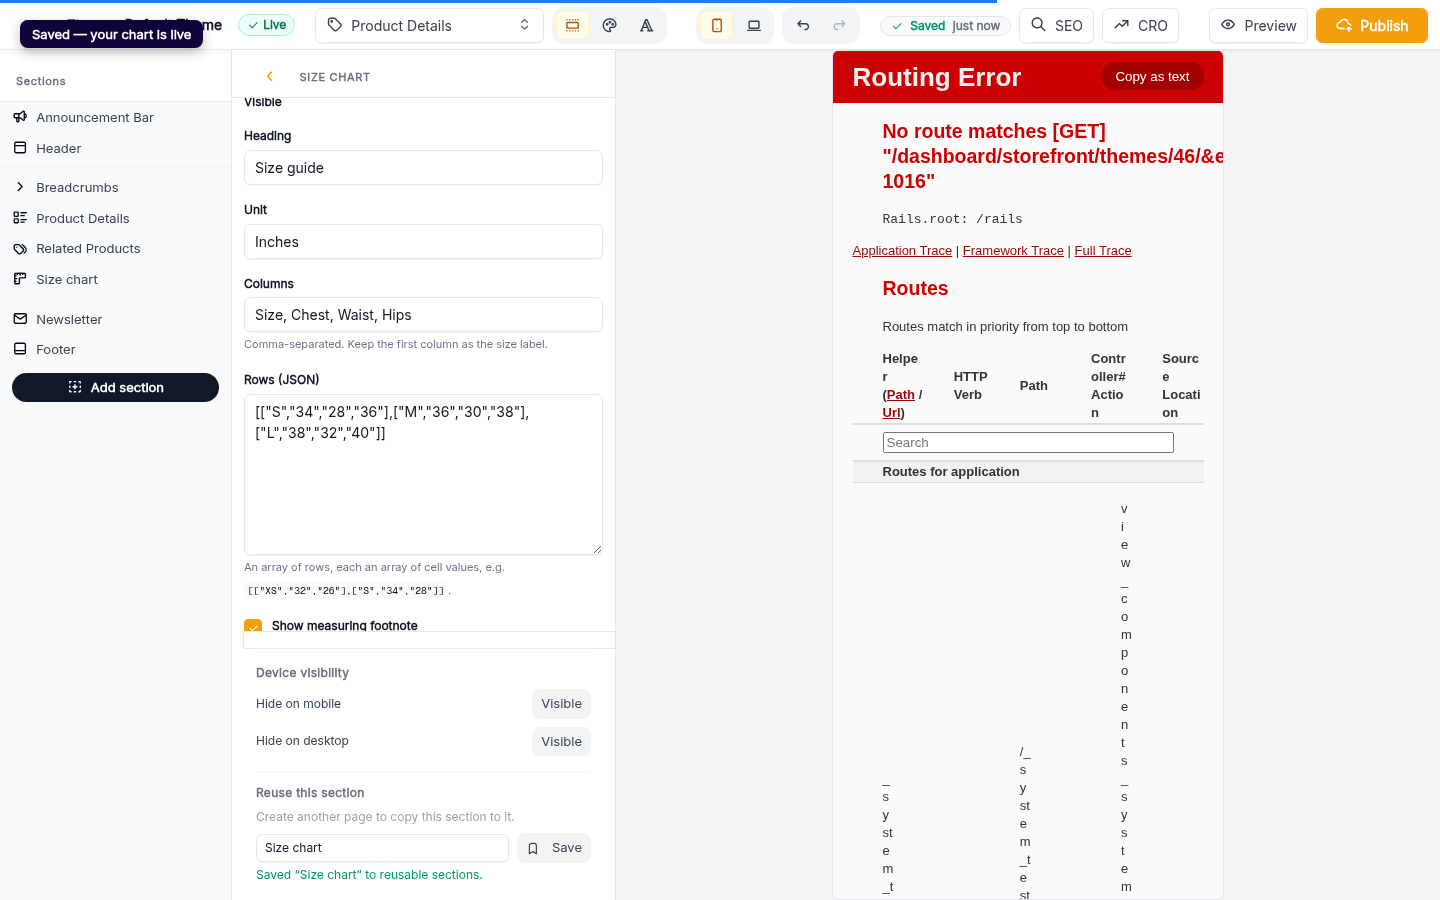Open the CRO panel
Image resolution: width=1440 pixels, height=900 pixels.
click(1141, 26)
